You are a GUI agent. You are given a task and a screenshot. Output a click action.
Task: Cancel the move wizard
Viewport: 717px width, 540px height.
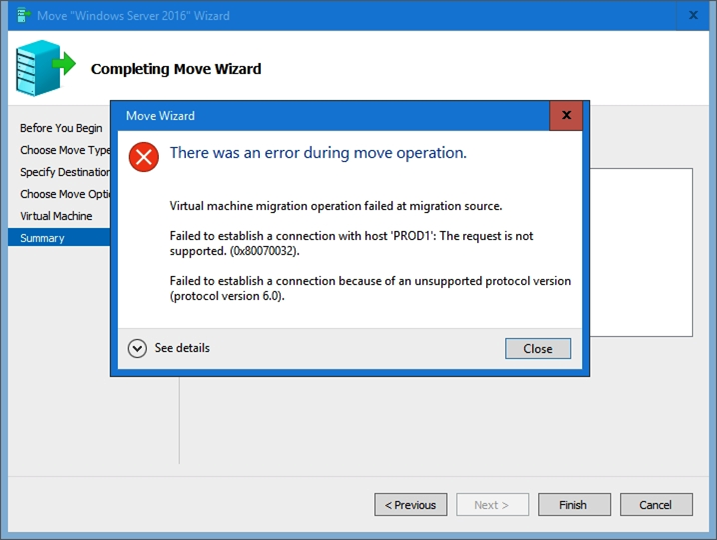click(656, 505)
